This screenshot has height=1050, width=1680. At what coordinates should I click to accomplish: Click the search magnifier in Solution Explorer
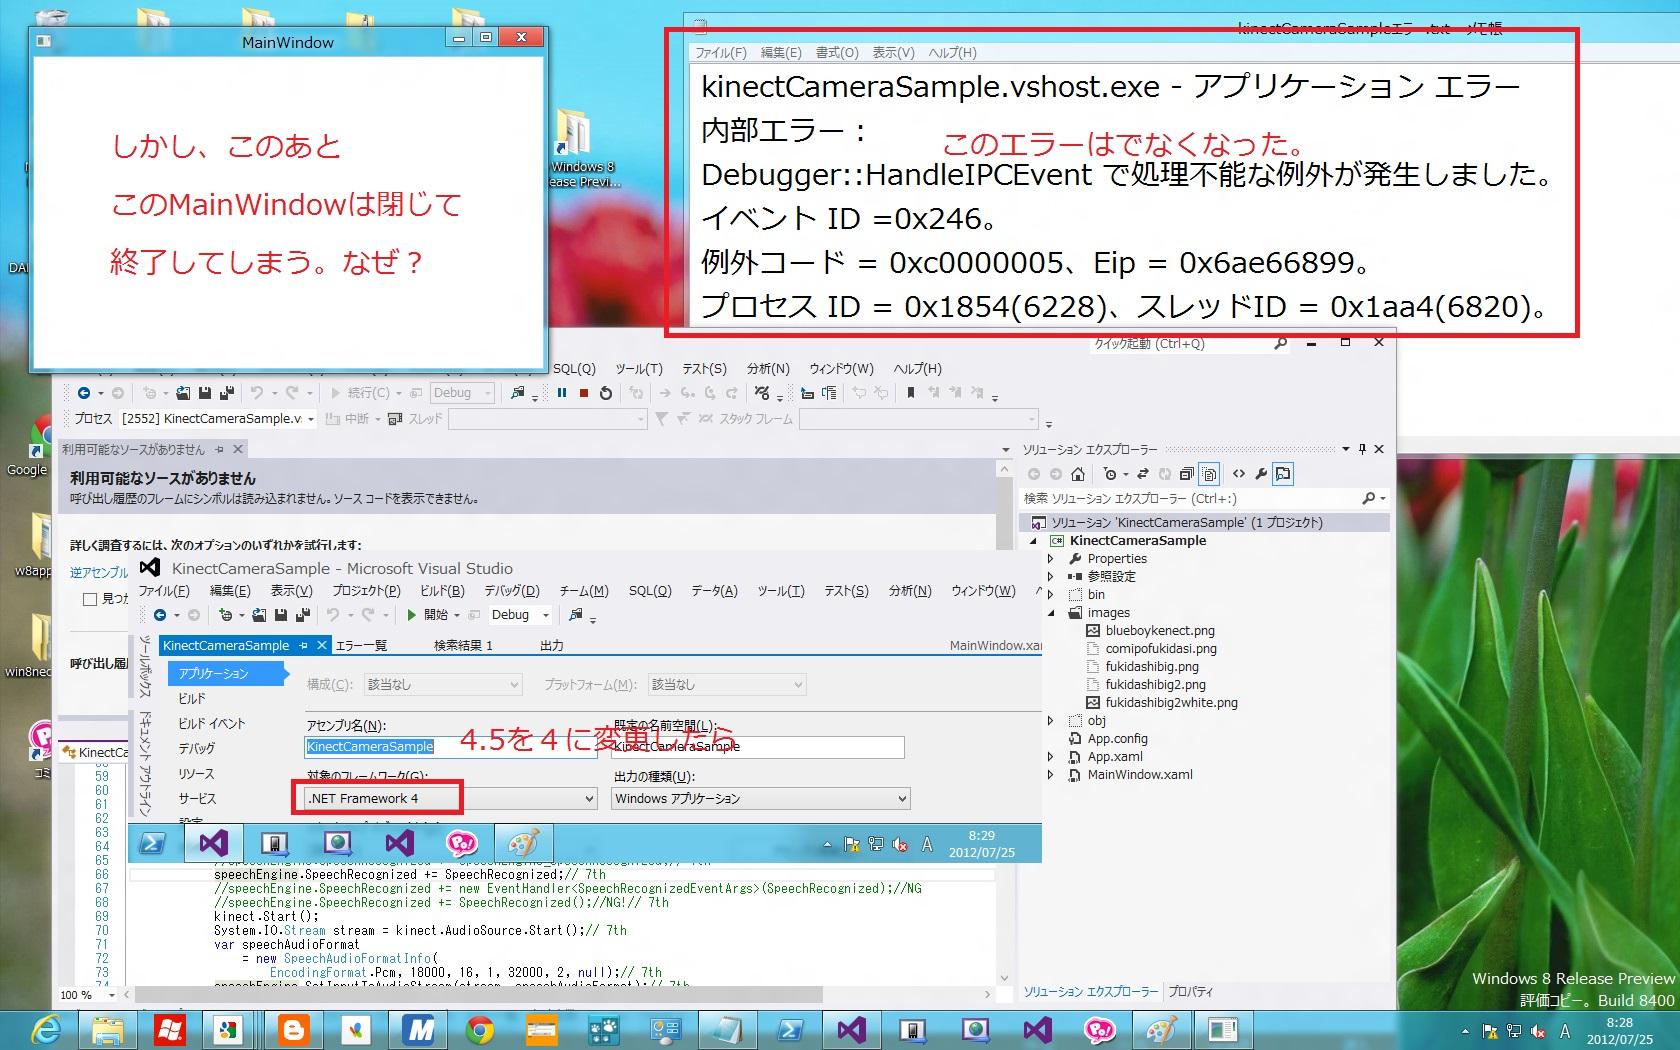tap(1369, 498)
